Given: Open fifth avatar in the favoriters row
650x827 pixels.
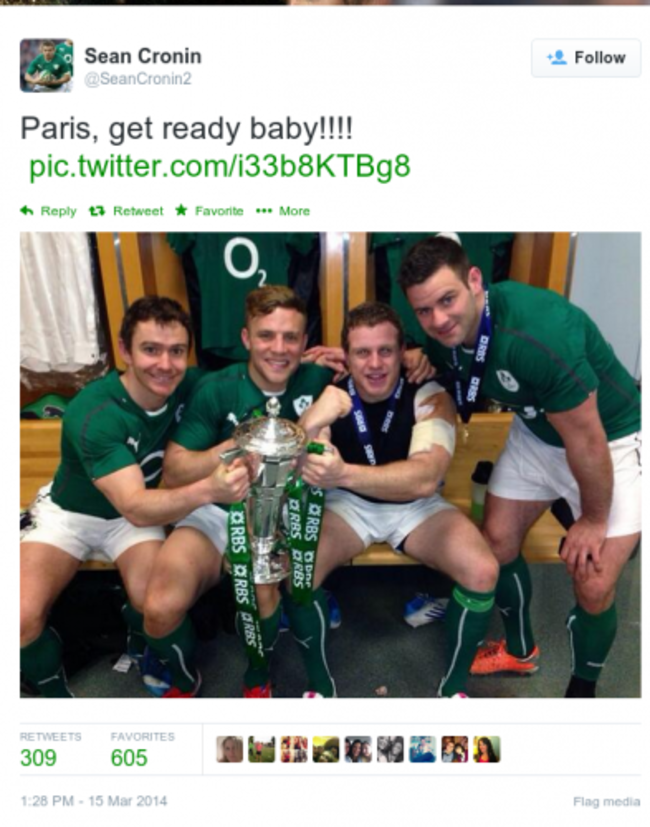Looking at the screenshot, I should pos(358,749).
